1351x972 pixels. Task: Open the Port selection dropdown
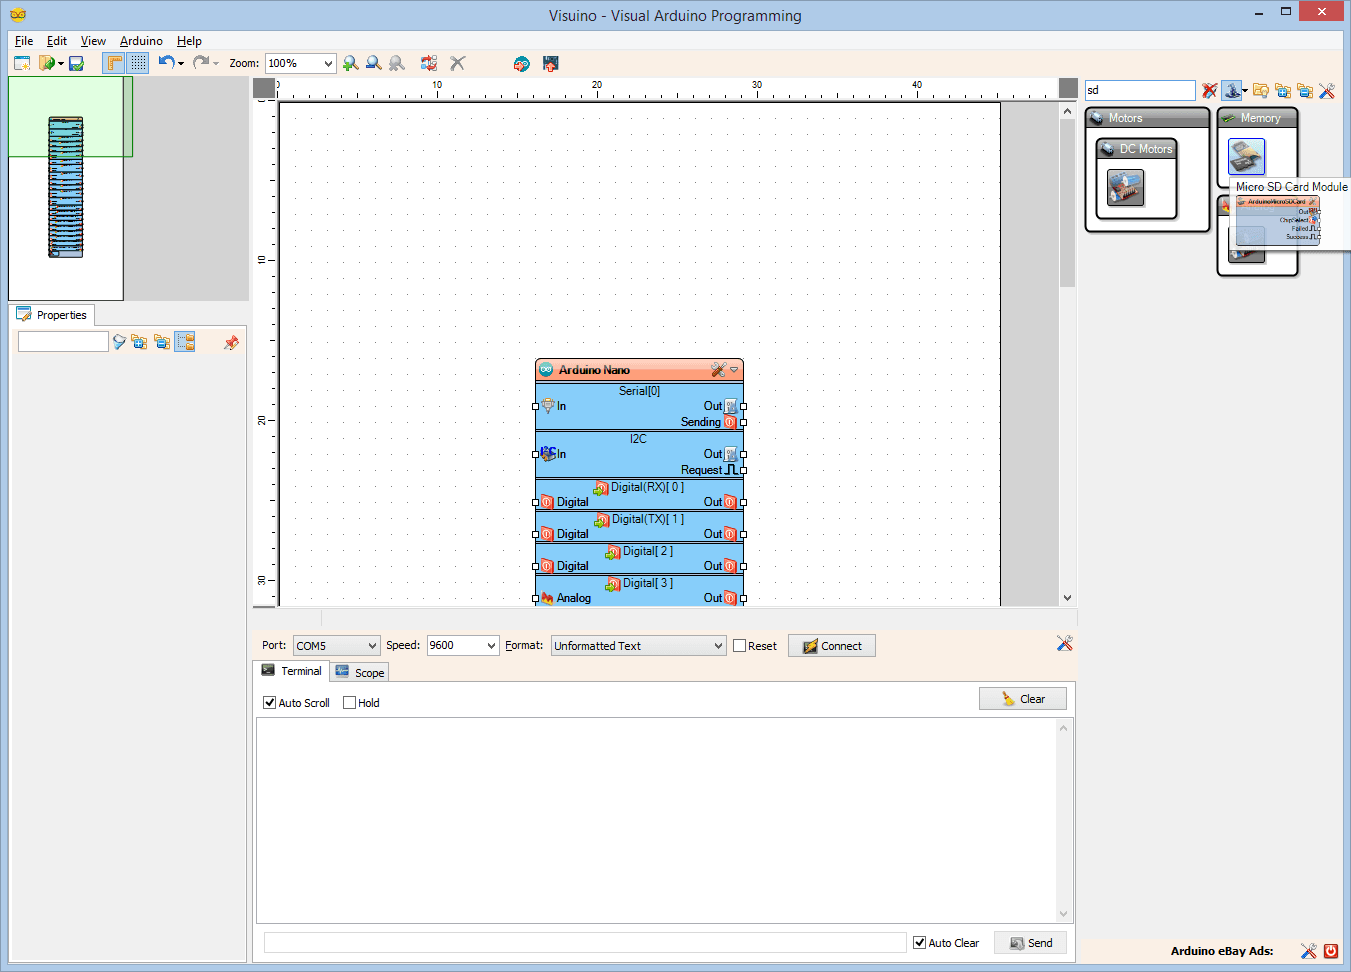tap(336, 645)
